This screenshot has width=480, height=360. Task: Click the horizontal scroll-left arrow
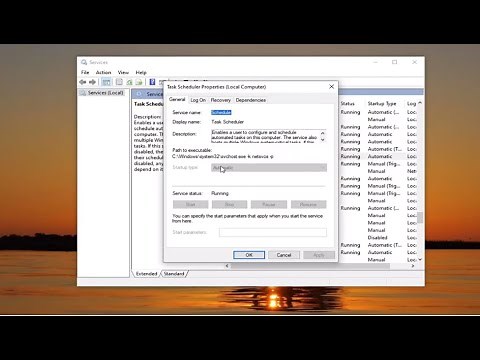pos(227,266)
